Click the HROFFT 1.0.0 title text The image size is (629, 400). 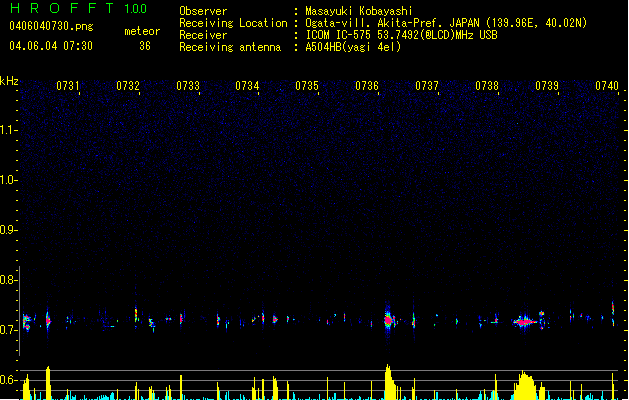[79, 8]
